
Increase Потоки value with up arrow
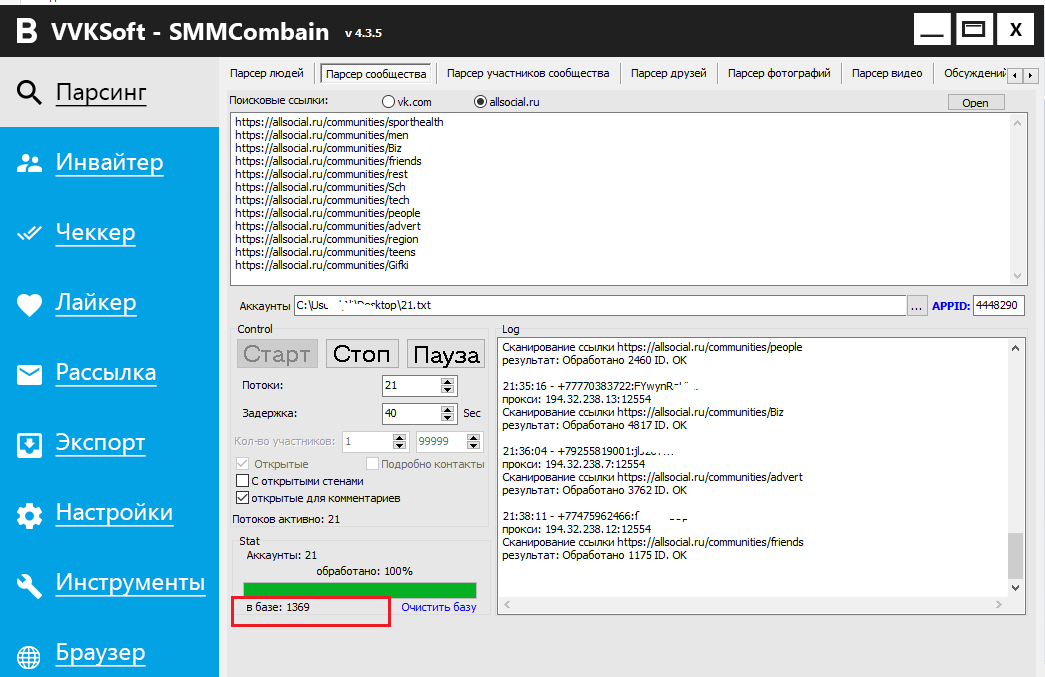click(x=447, y=381)
